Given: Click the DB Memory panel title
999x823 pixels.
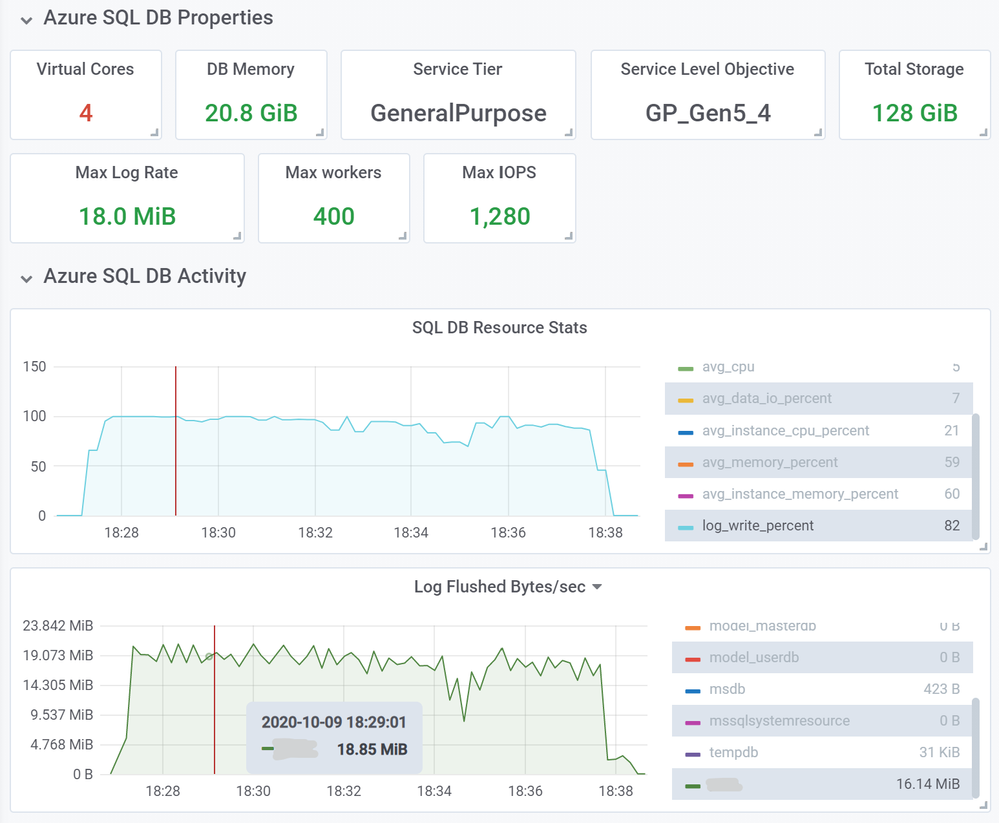Looking at the screenshot, I should tap(250, 69).
